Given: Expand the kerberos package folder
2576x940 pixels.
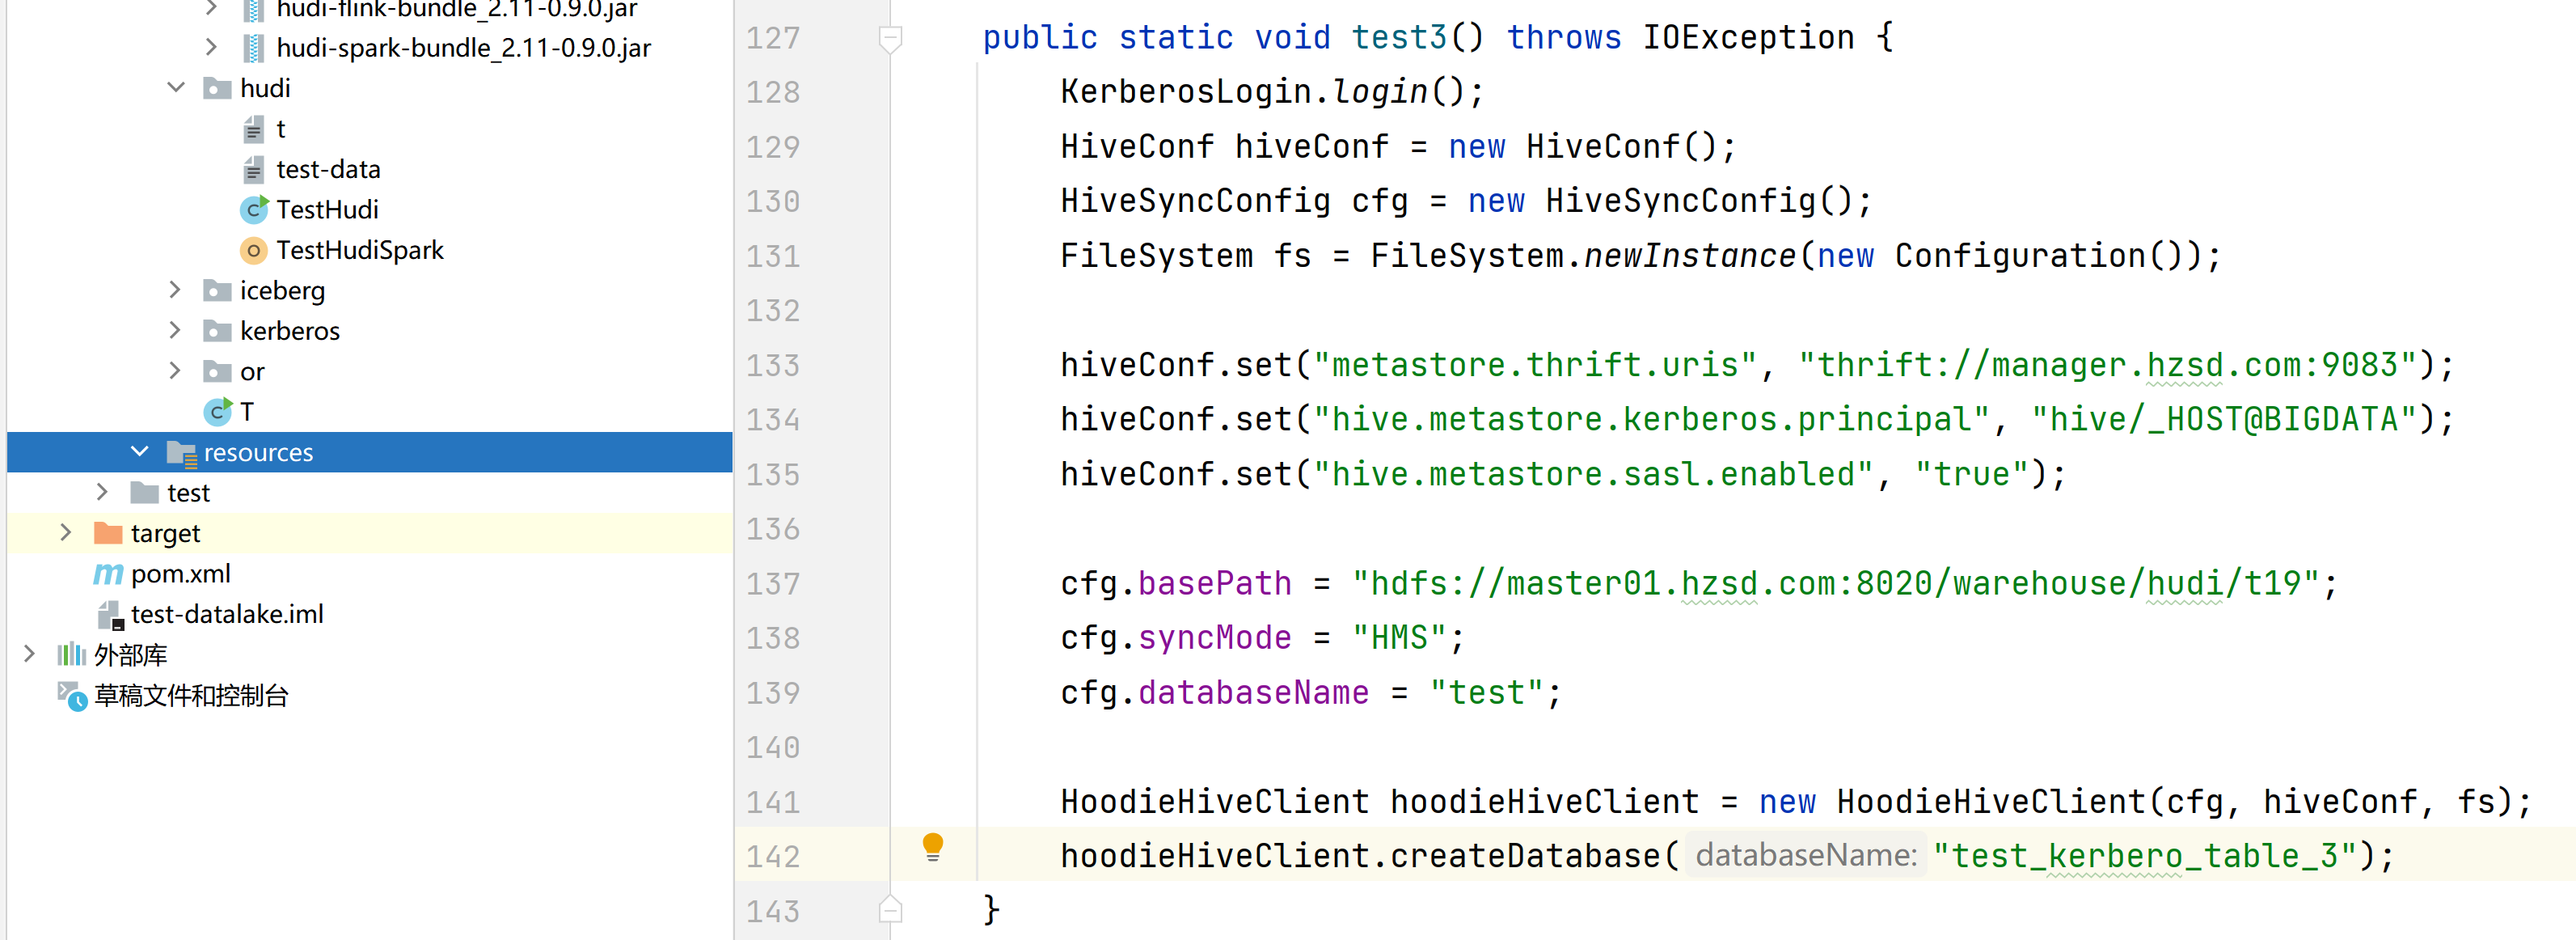Looking at the screenshot, I should (176, 330).
